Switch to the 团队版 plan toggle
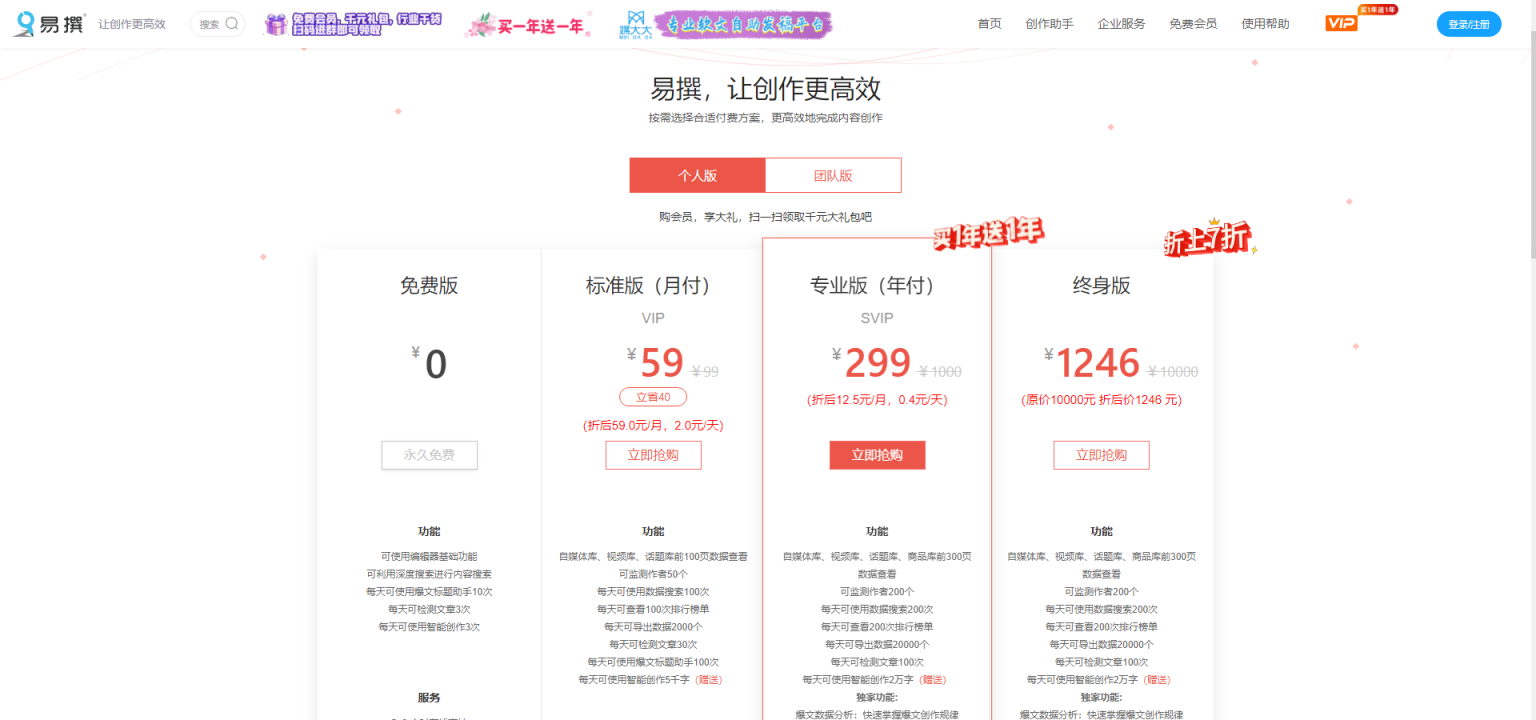1536x720 pixels. coord(833,175)
